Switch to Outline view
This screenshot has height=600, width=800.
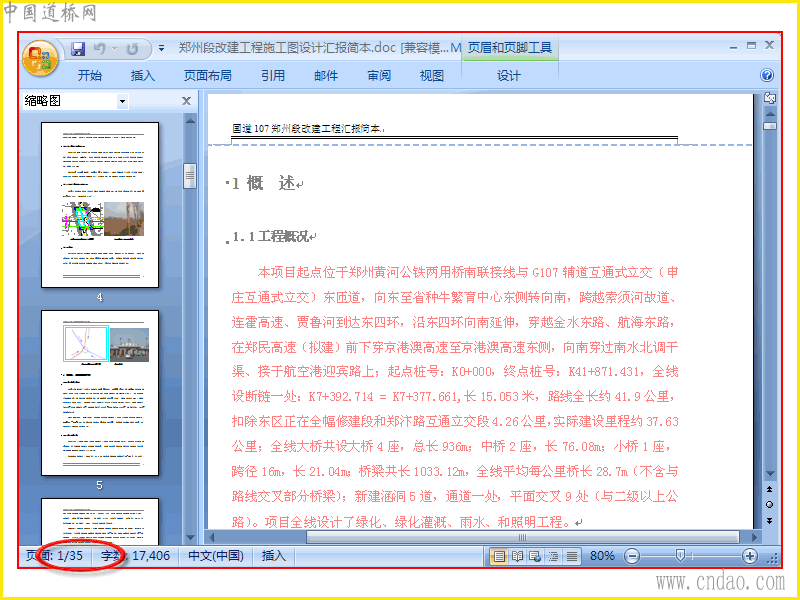click(554, 556)
